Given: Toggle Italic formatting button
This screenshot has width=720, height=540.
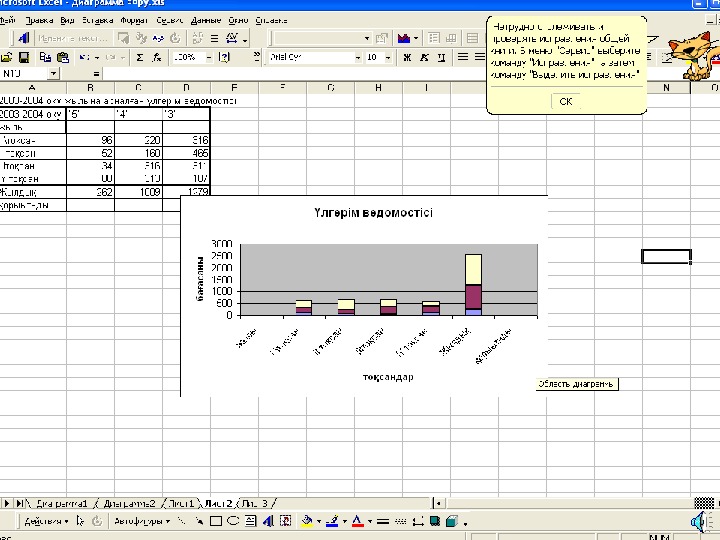Looking at the screenshot, I should (423, 57).
